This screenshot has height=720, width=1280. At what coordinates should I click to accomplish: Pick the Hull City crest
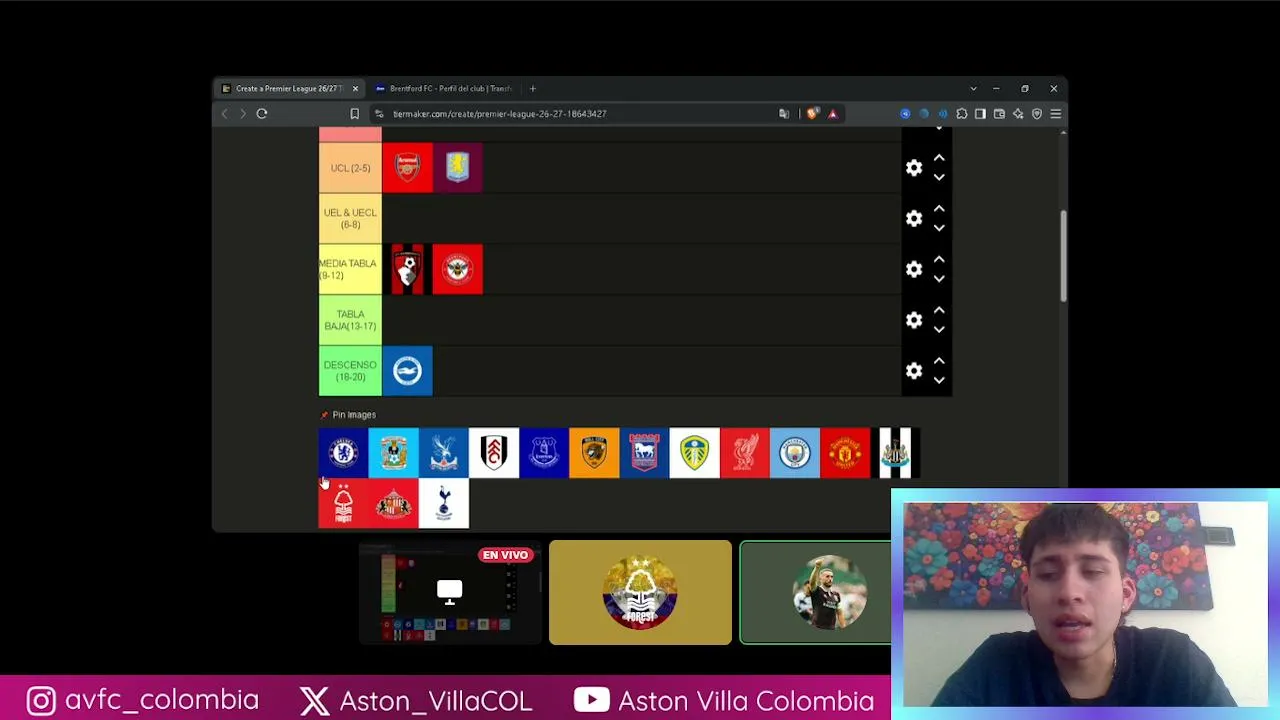coord(594,453)
